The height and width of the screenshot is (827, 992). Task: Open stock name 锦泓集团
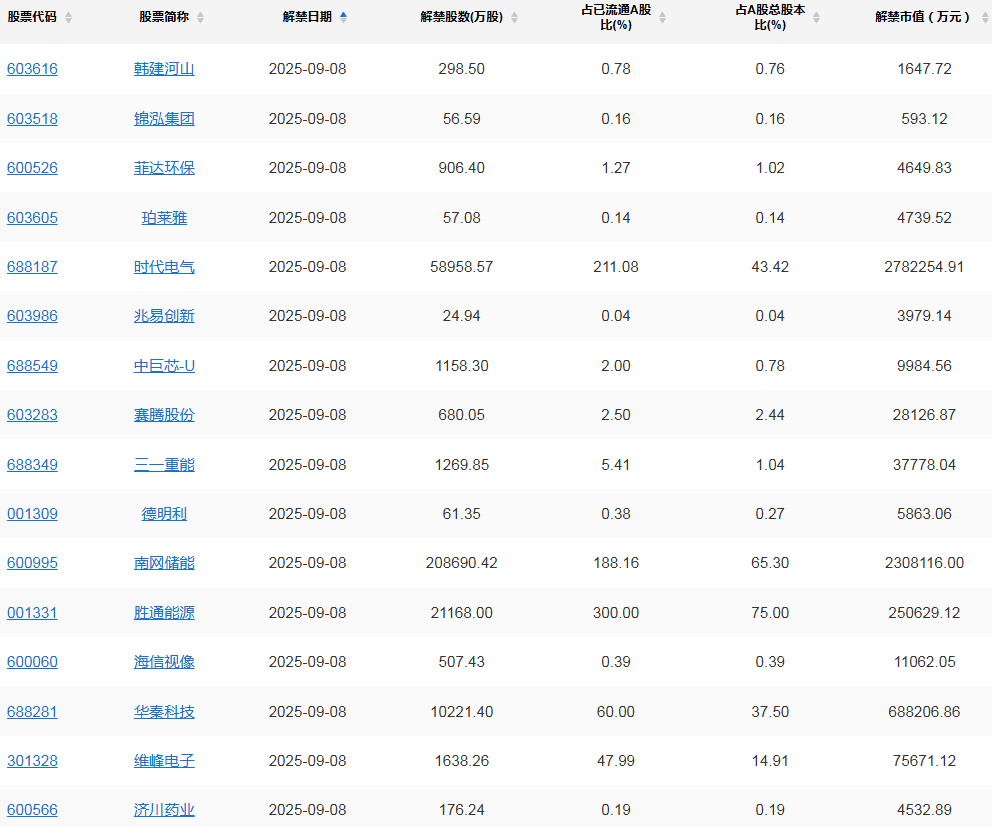pyautogui.click(x=164, y=119)
